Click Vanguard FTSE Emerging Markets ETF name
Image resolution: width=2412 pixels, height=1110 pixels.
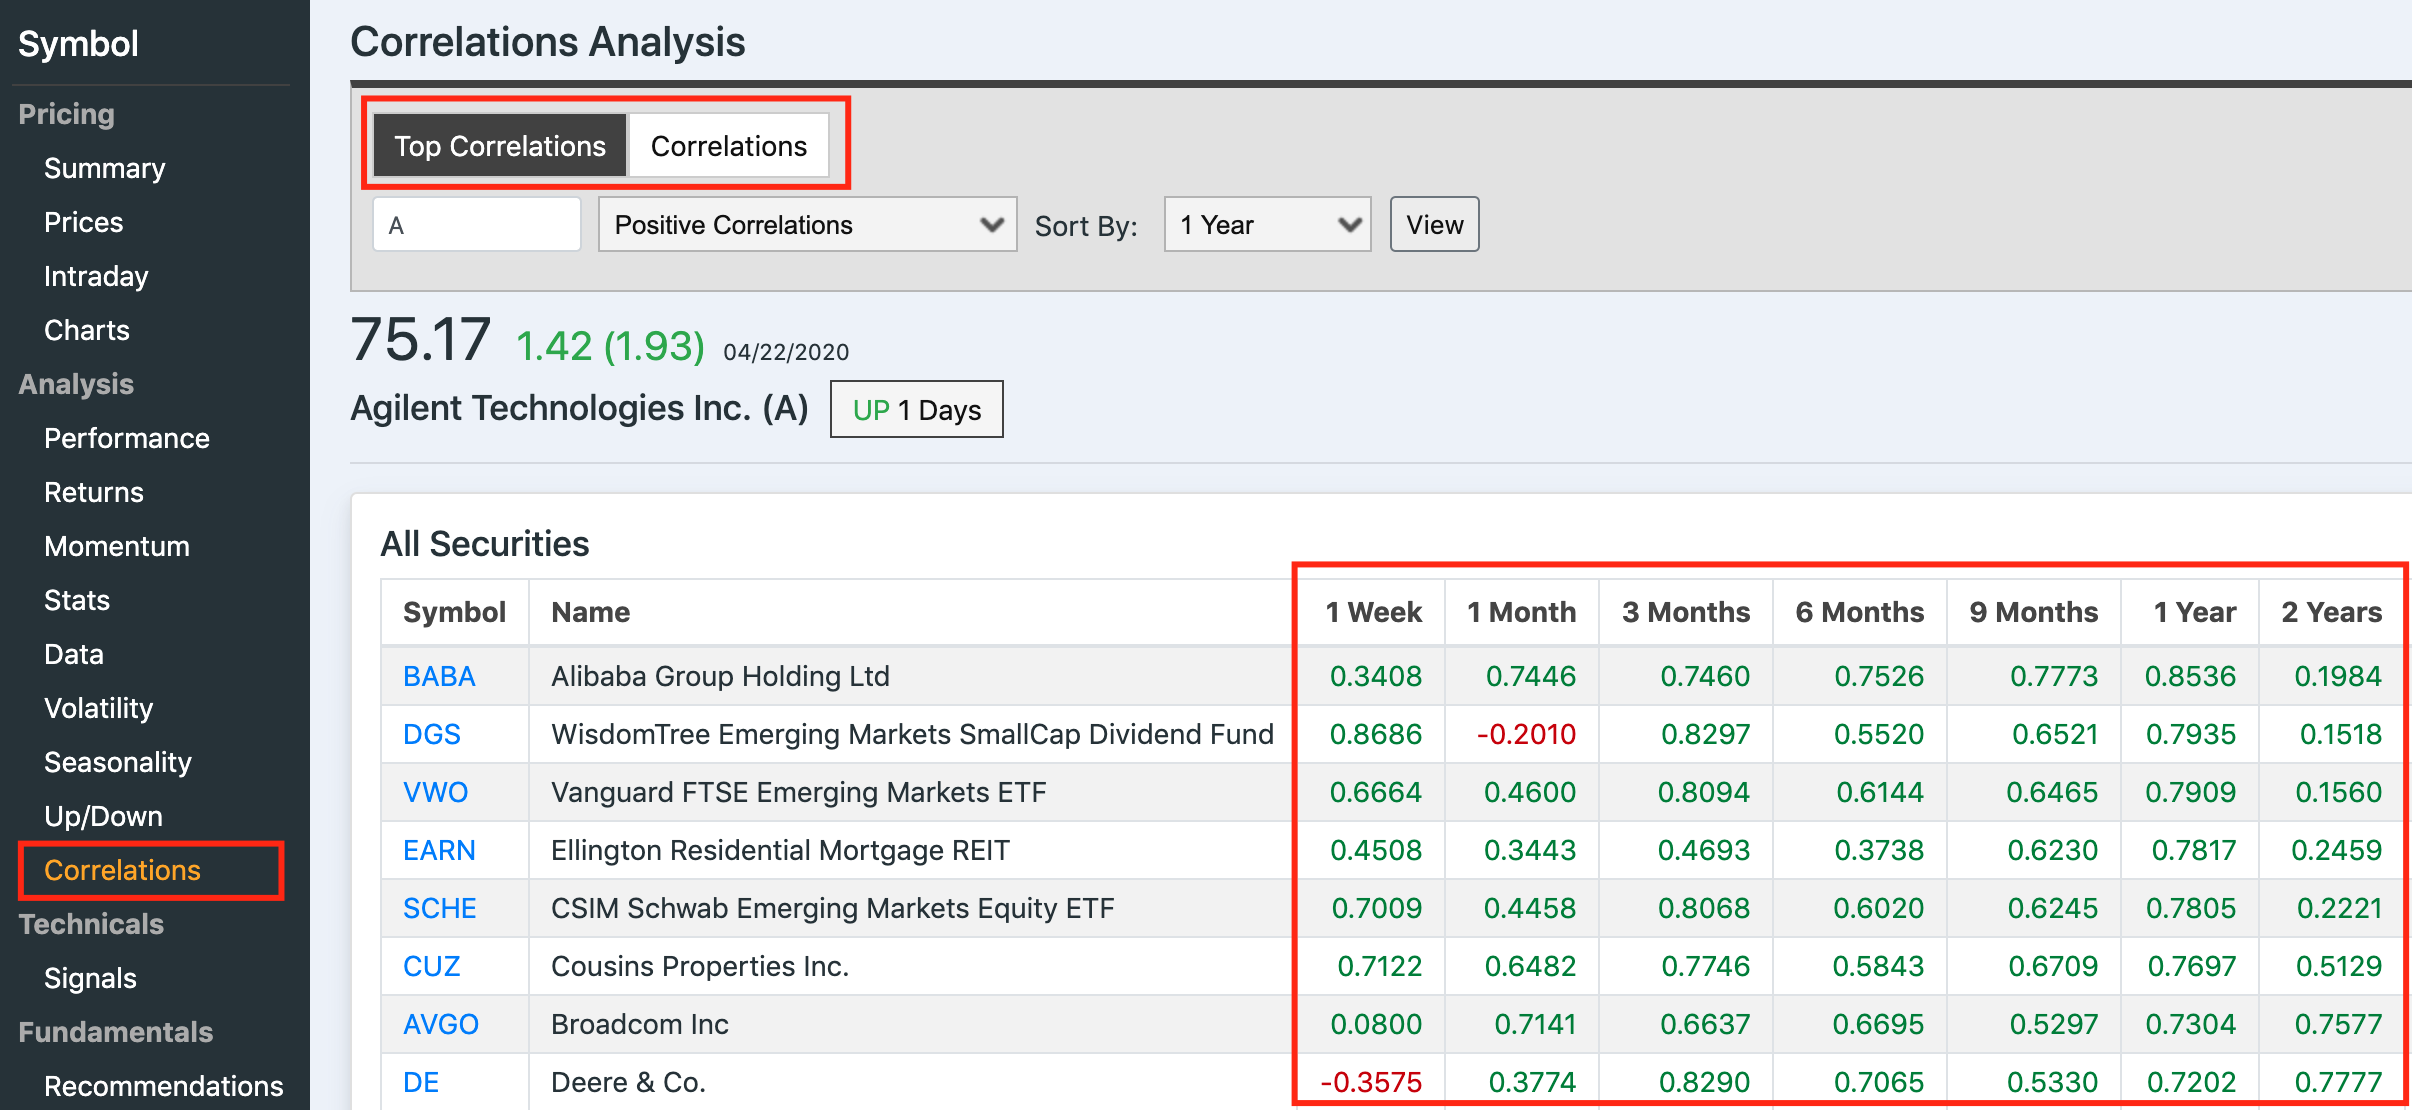point(799,792)
